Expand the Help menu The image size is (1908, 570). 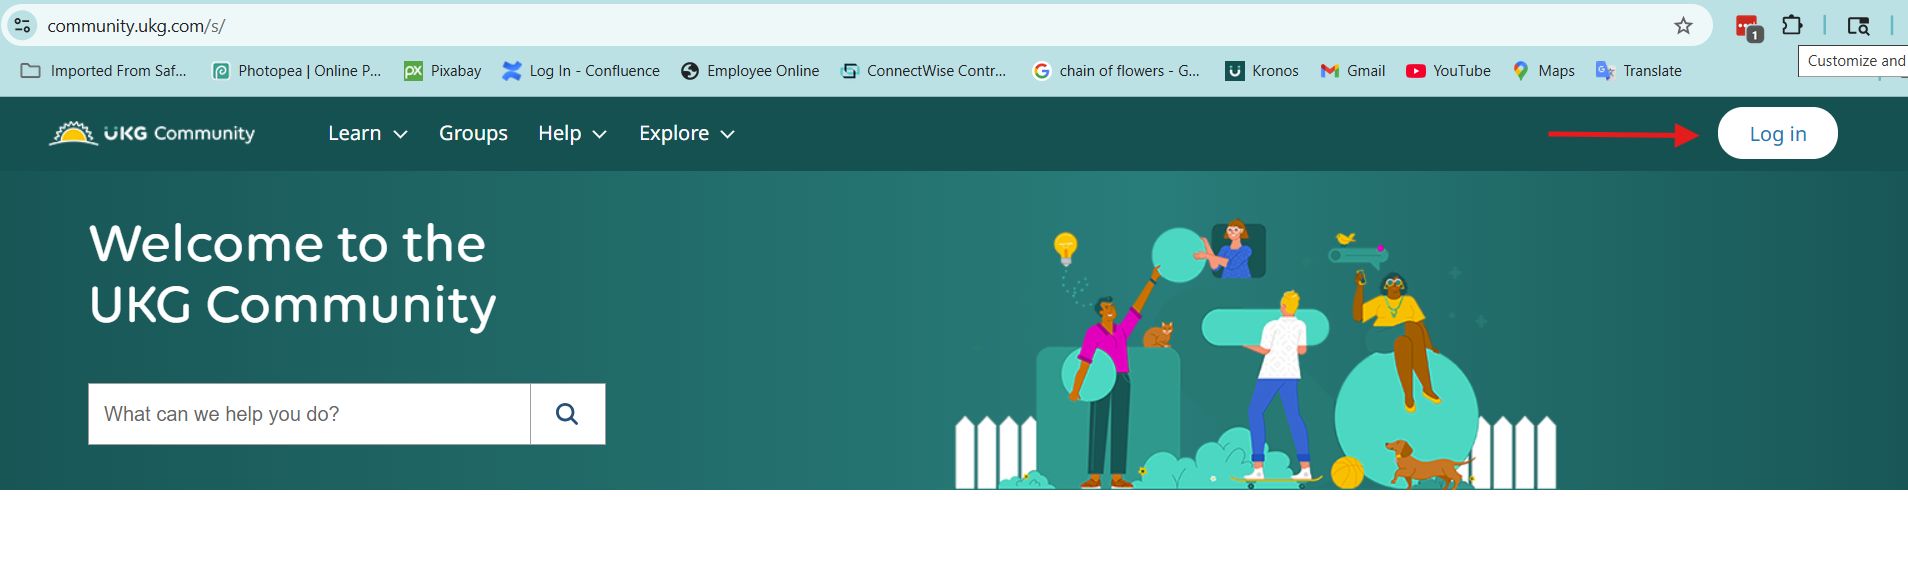pos(572,133)
